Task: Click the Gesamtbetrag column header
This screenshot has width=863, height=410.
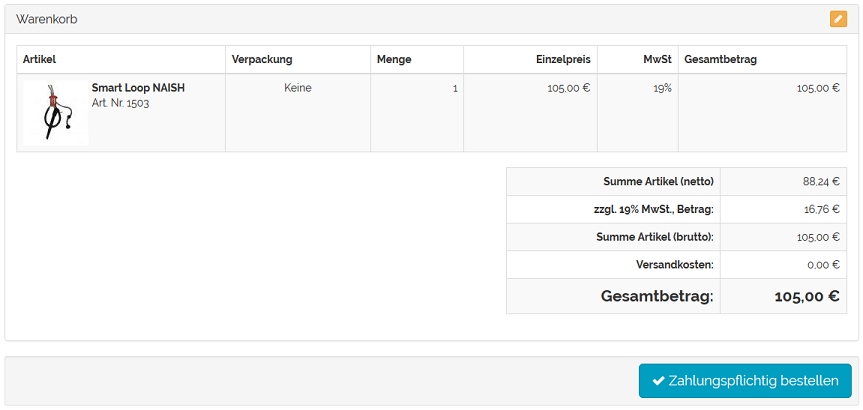Action: click(720, 60)
